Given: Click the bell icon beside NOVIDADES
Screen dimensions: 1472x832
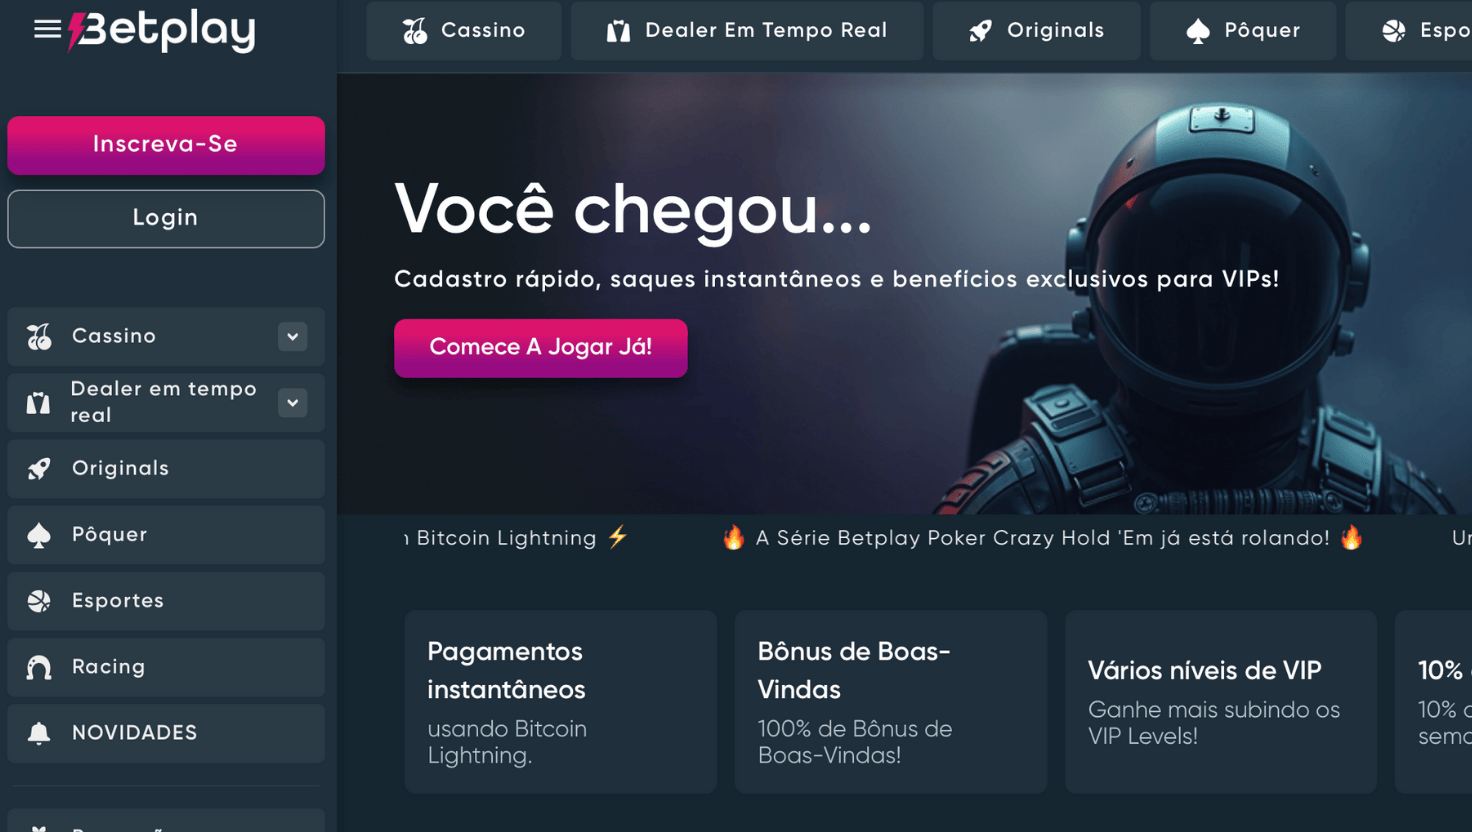Looking at the screenshot, I should click(x=39, y=733).
